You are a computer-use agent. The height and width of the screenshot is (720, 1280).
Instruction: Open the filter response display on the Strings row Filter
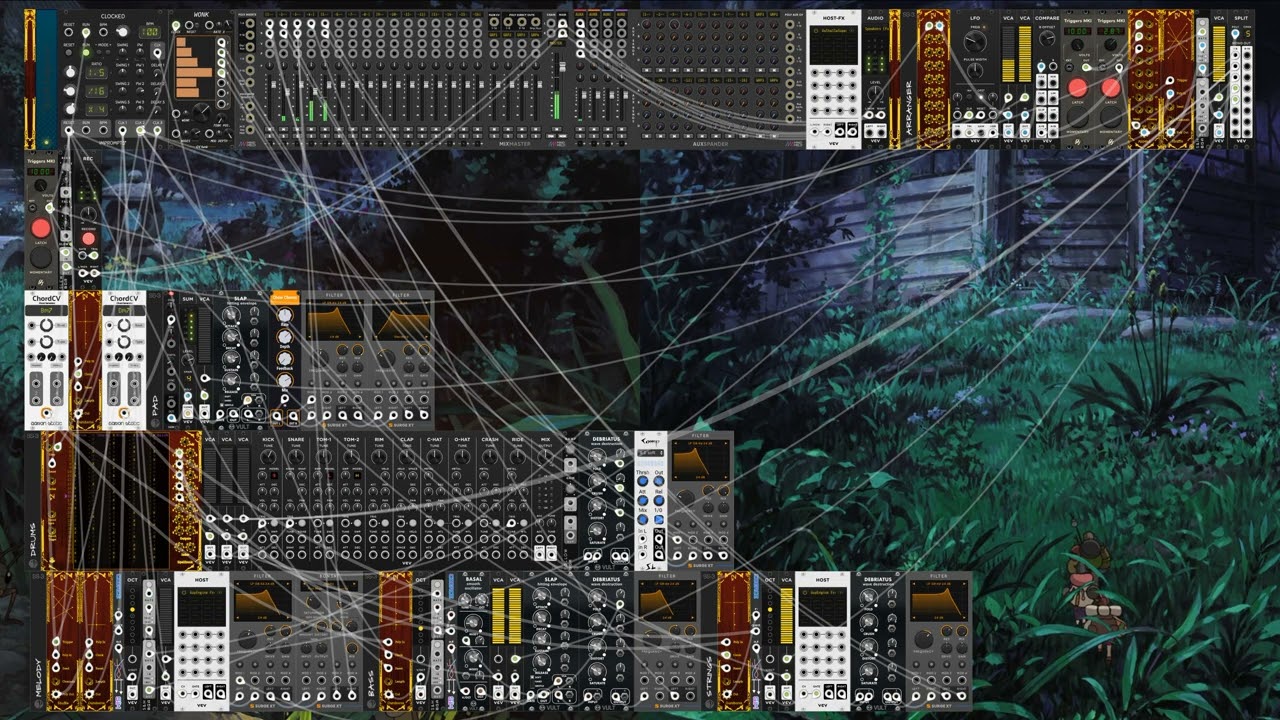click(939, 601)
